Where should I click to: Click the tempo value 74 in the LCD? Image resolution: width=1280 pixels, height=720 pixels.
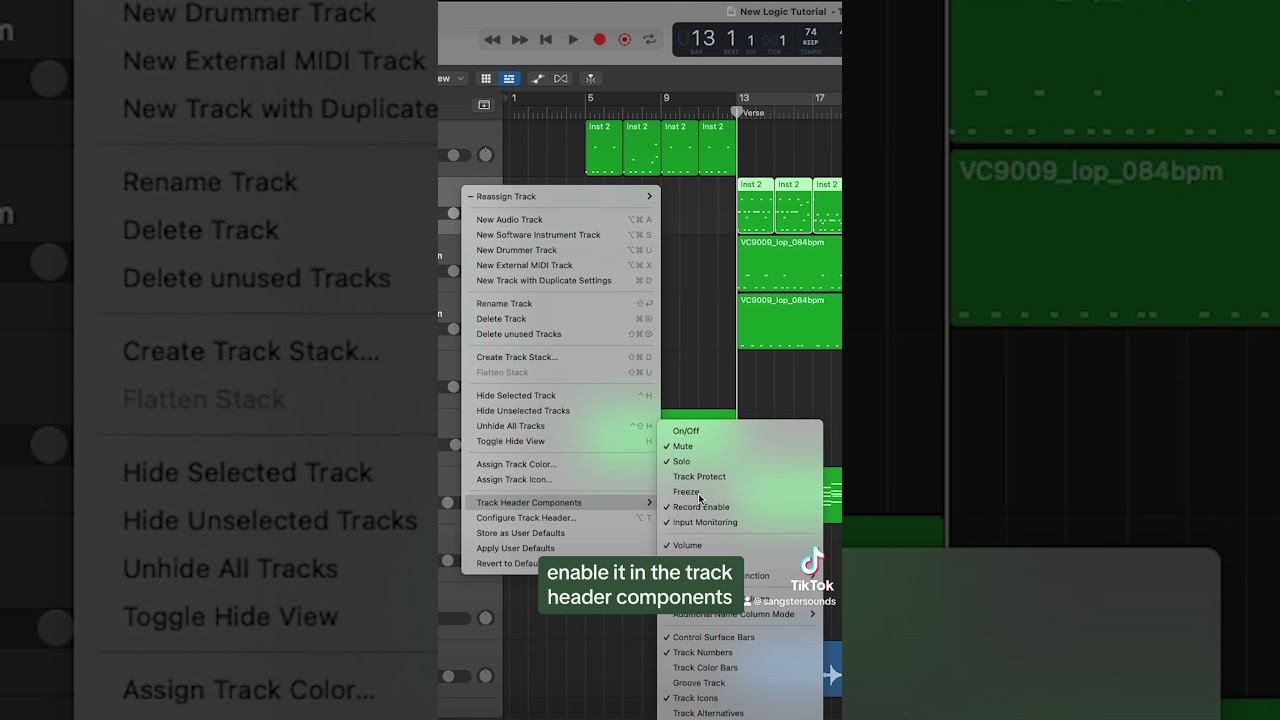(811, 32)
